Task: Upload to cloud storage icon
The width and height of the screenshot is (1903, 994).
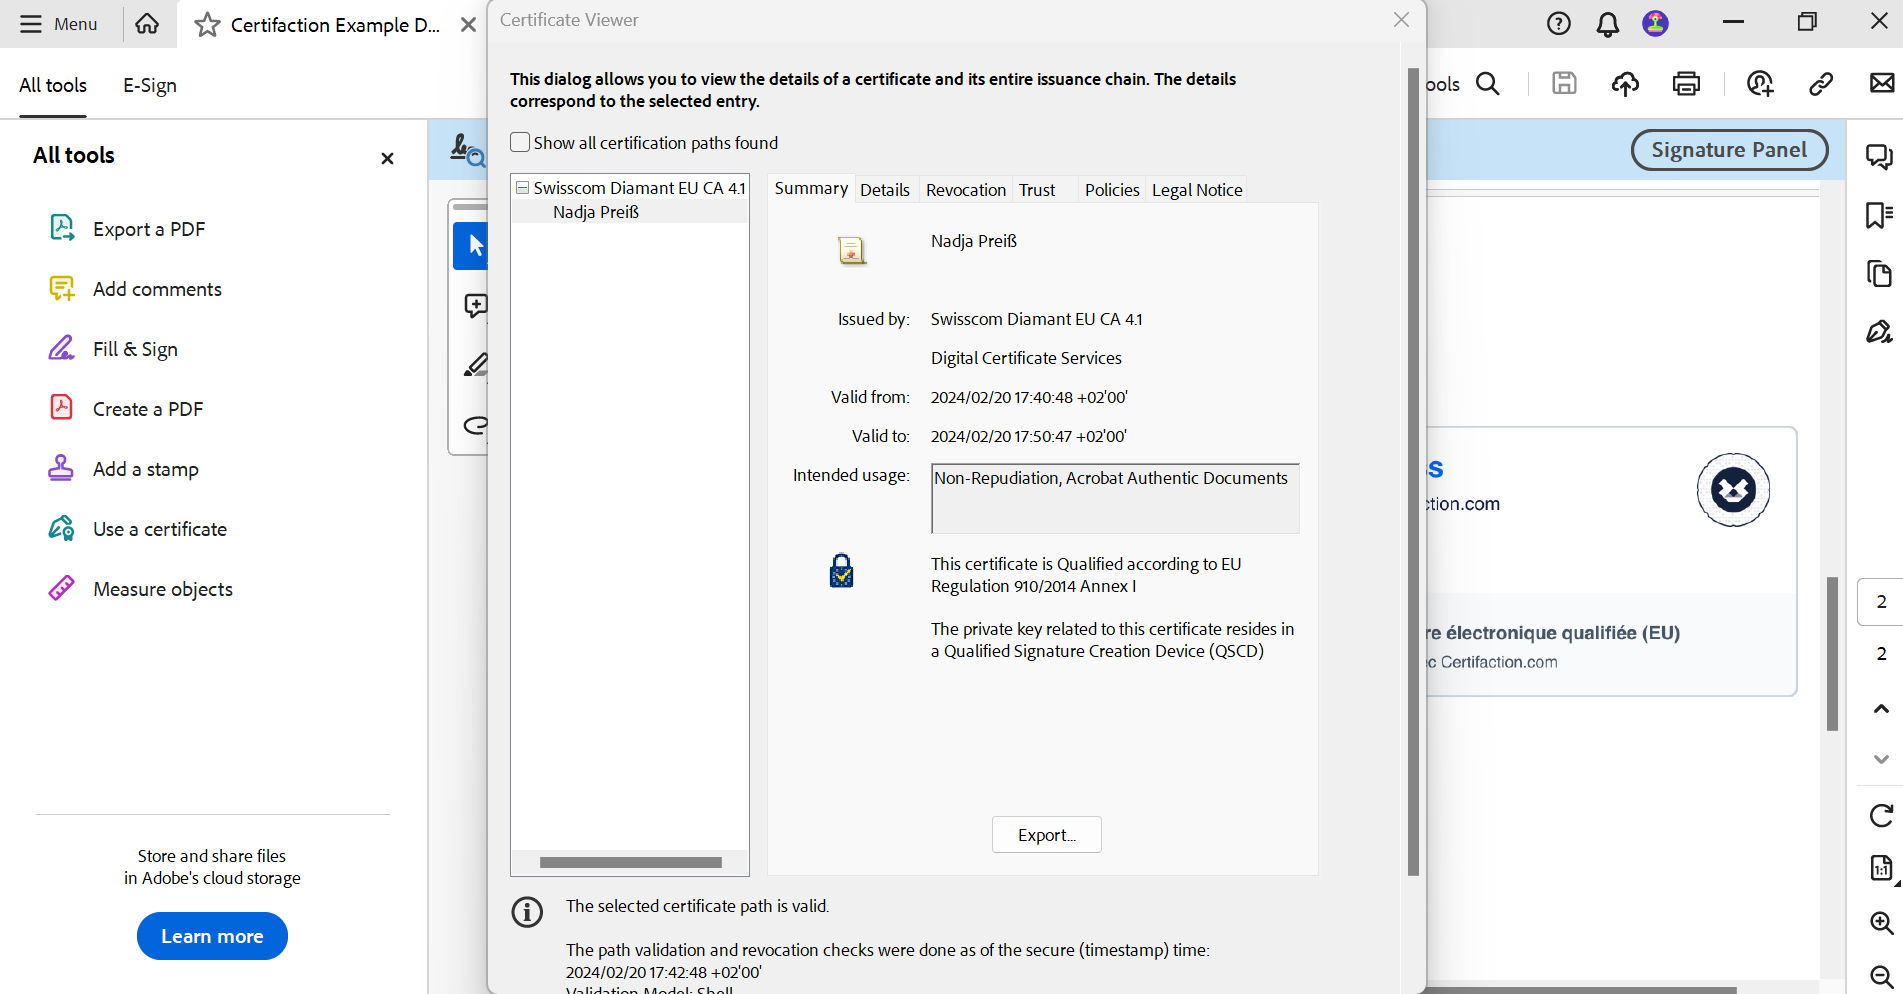Action: 1625,84
